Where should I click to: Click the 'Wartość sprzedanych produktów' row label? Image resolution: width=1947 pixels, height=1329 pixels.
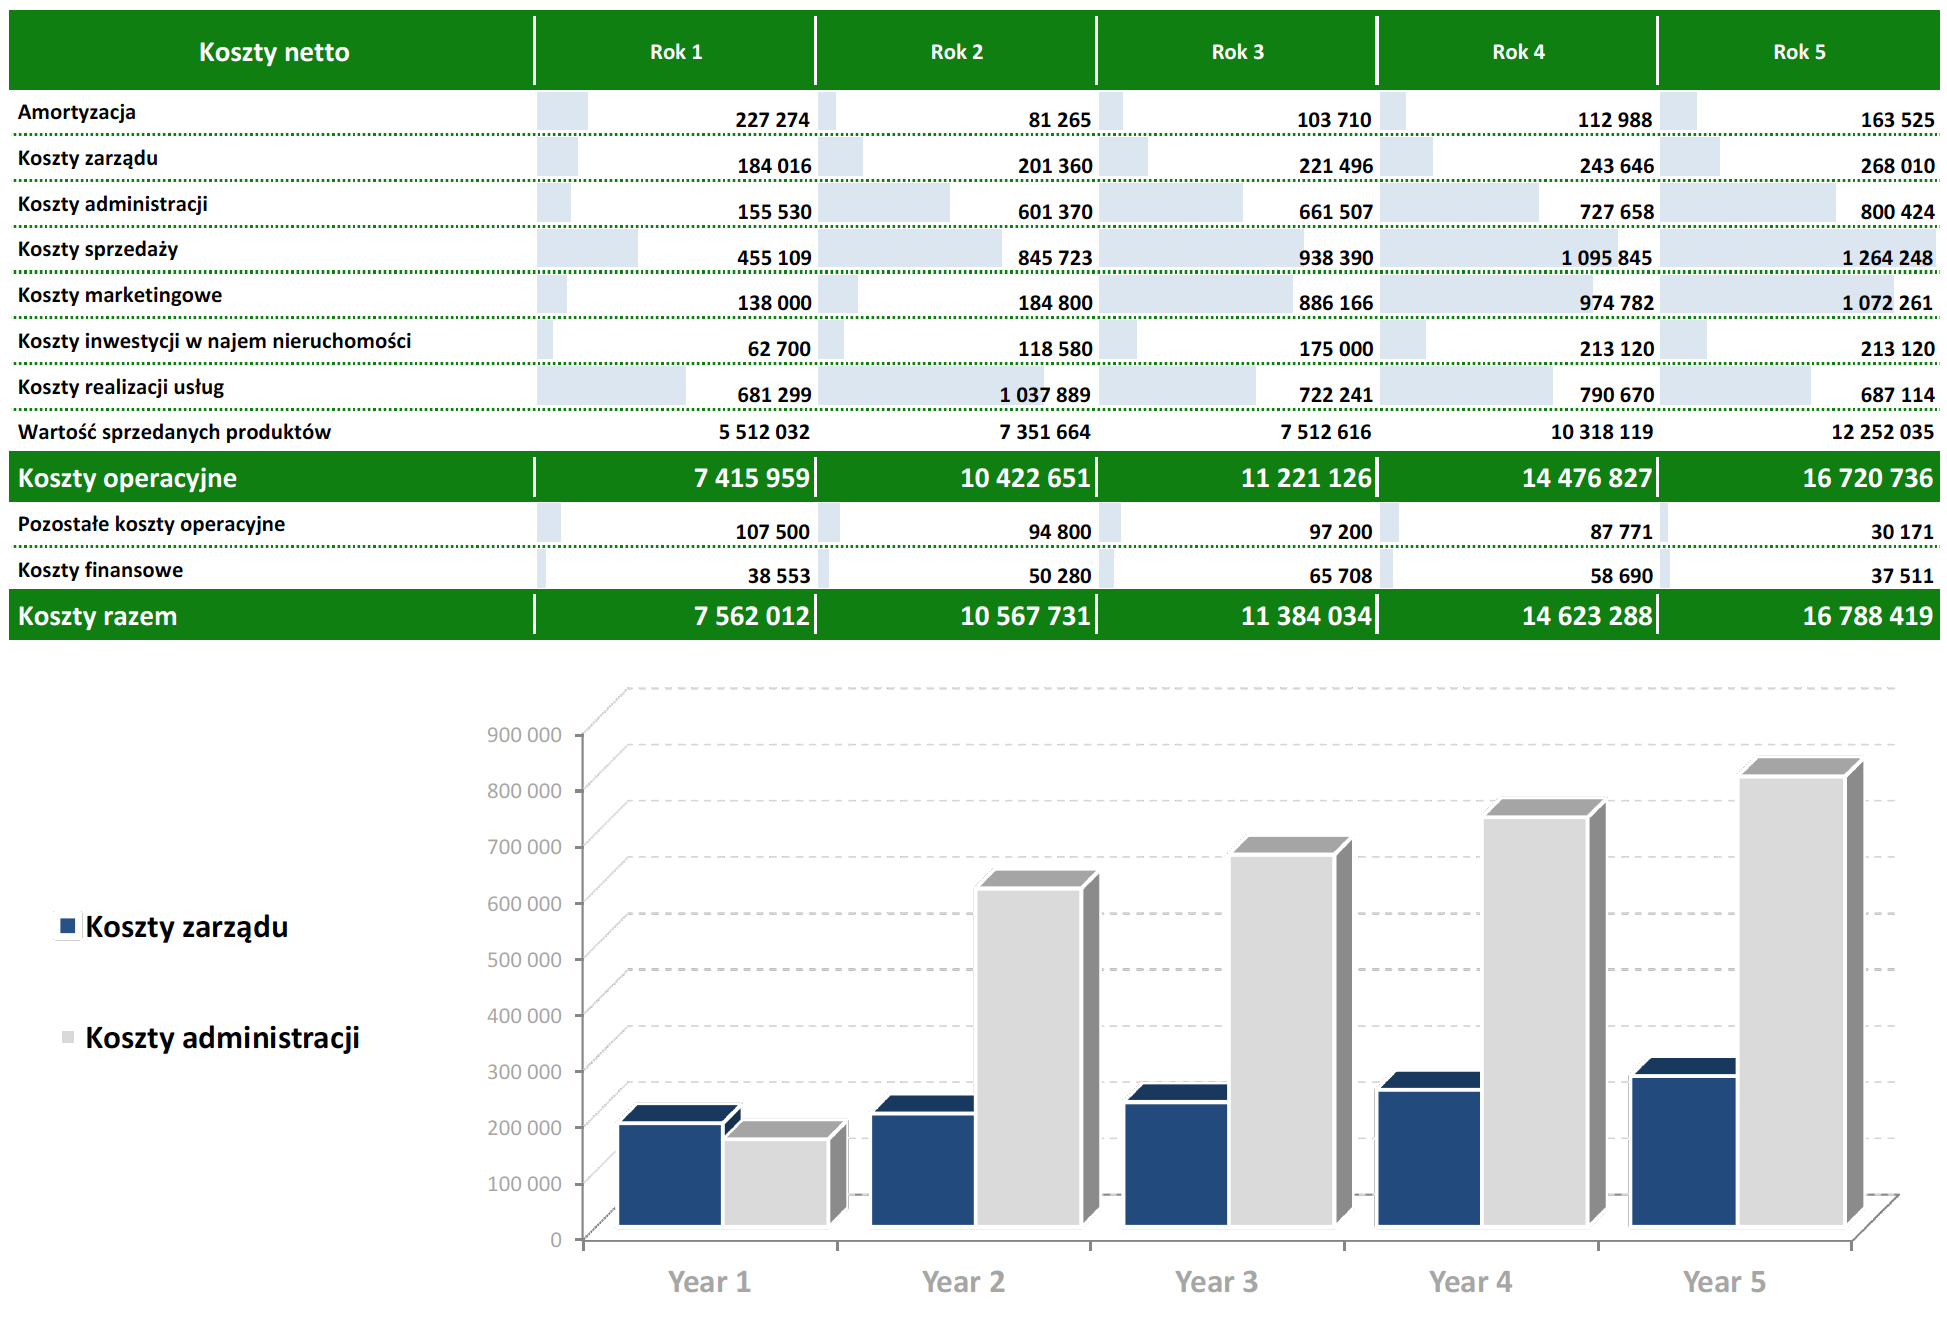(x=174, y=432)
